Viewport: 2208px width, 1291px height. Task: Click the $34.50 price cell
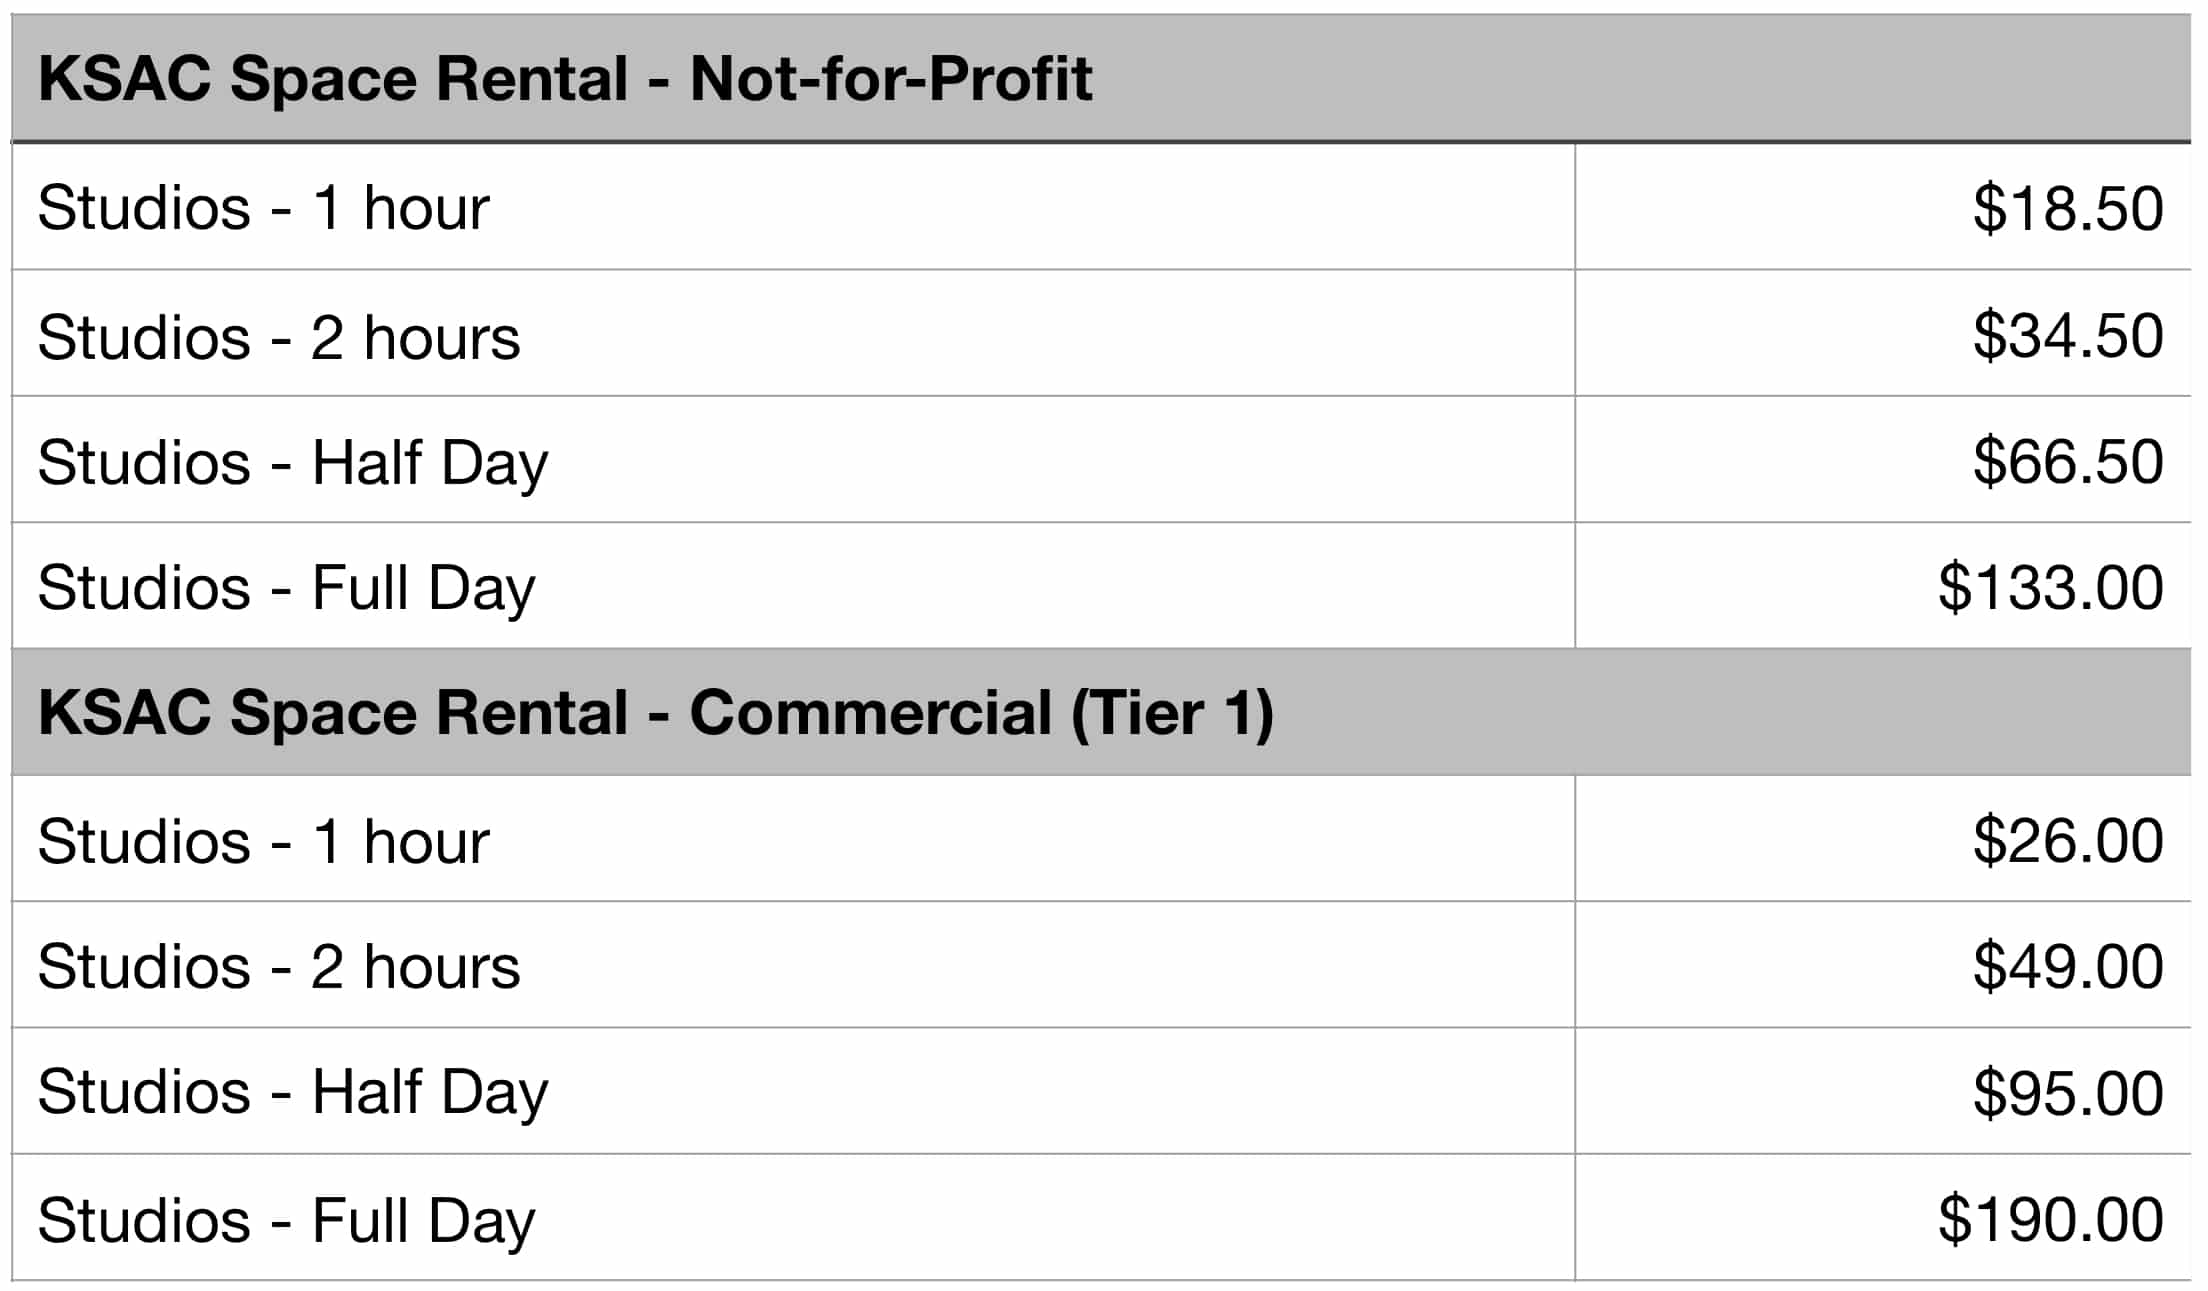point(1883,333)
